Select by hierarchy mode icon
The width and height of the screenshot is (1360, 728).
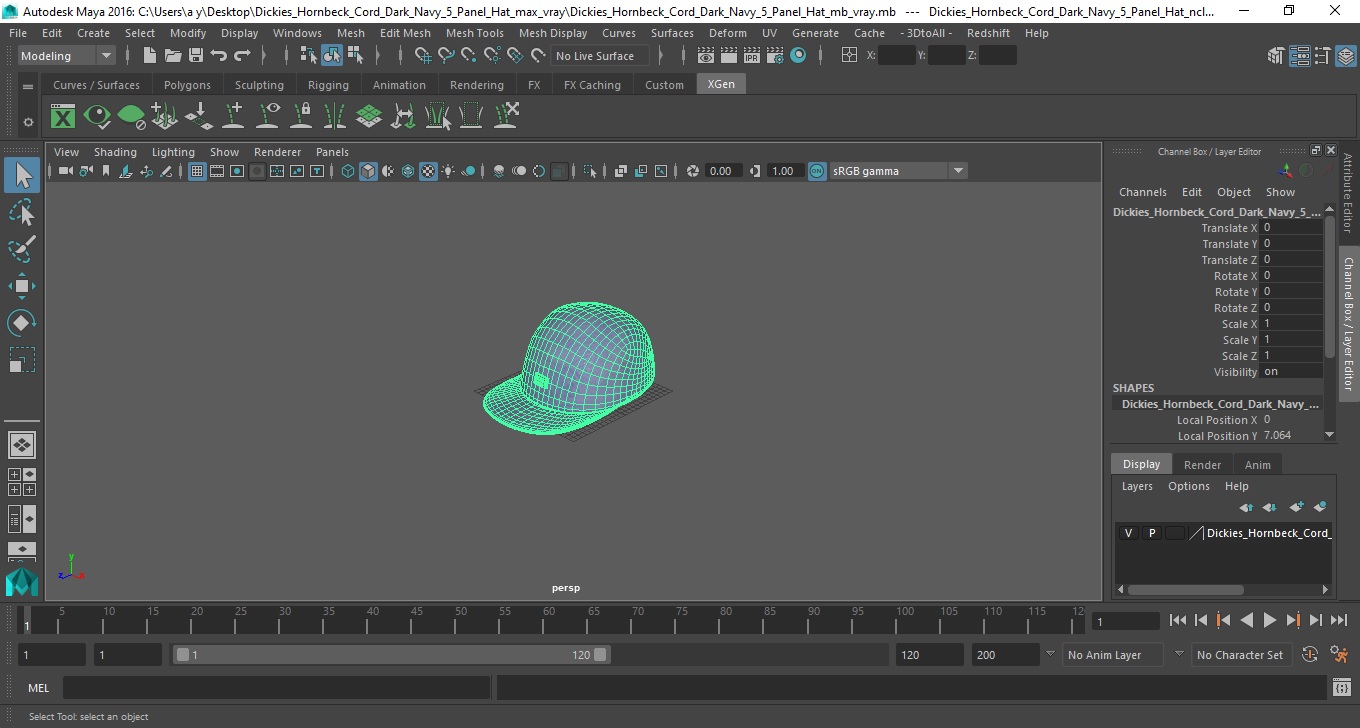point(309,56)
